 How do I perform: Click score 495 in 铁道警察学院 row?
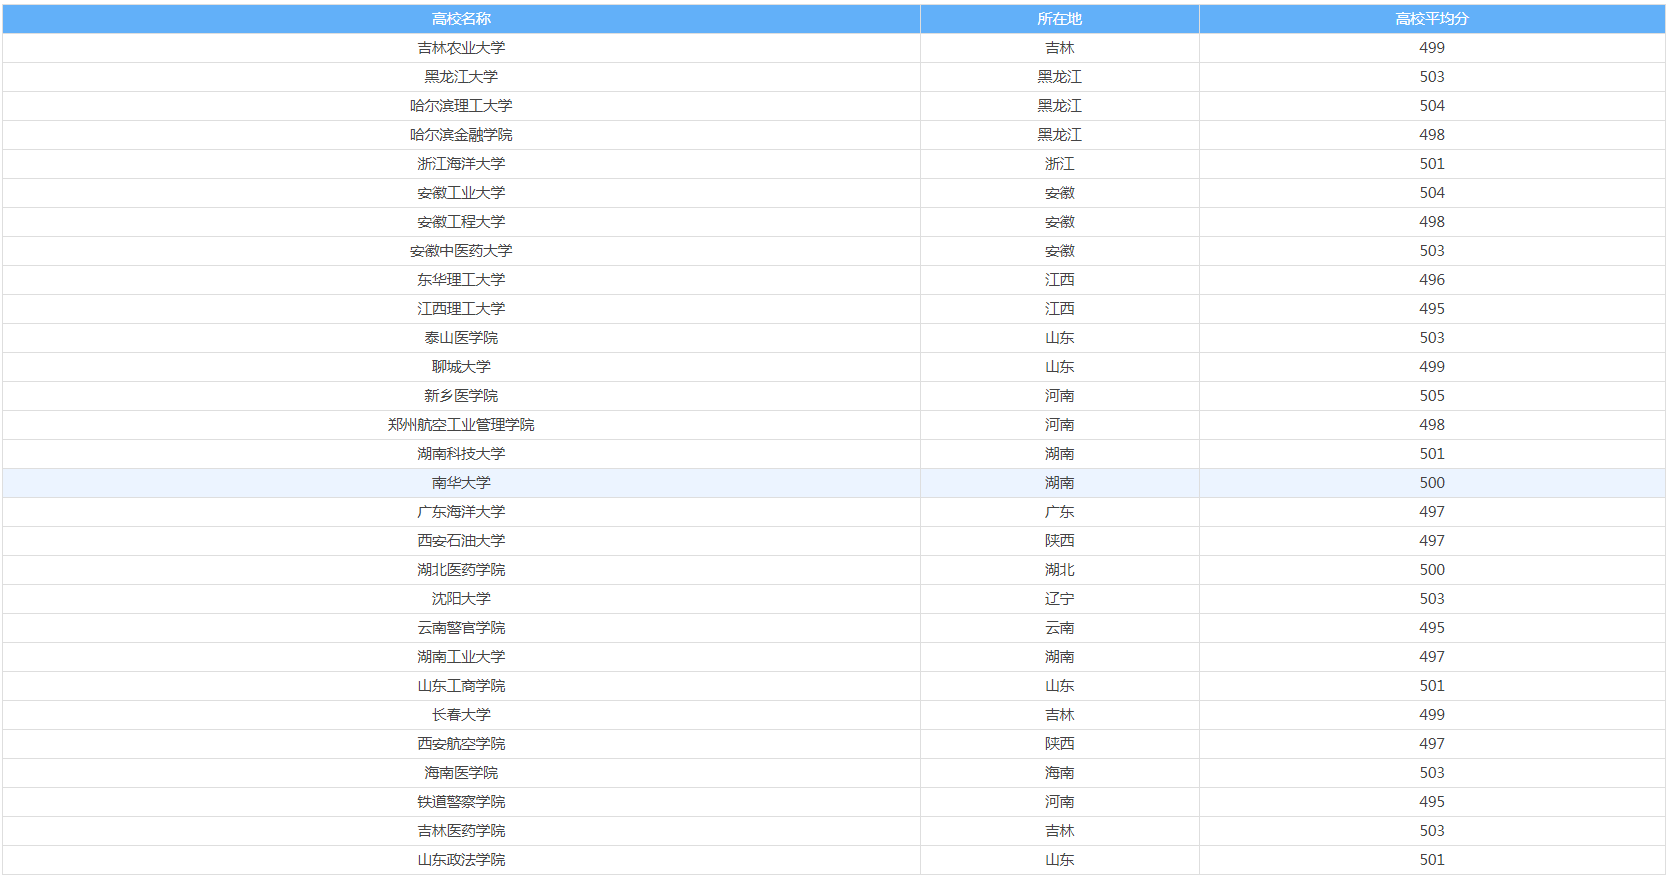[1432, 802]
